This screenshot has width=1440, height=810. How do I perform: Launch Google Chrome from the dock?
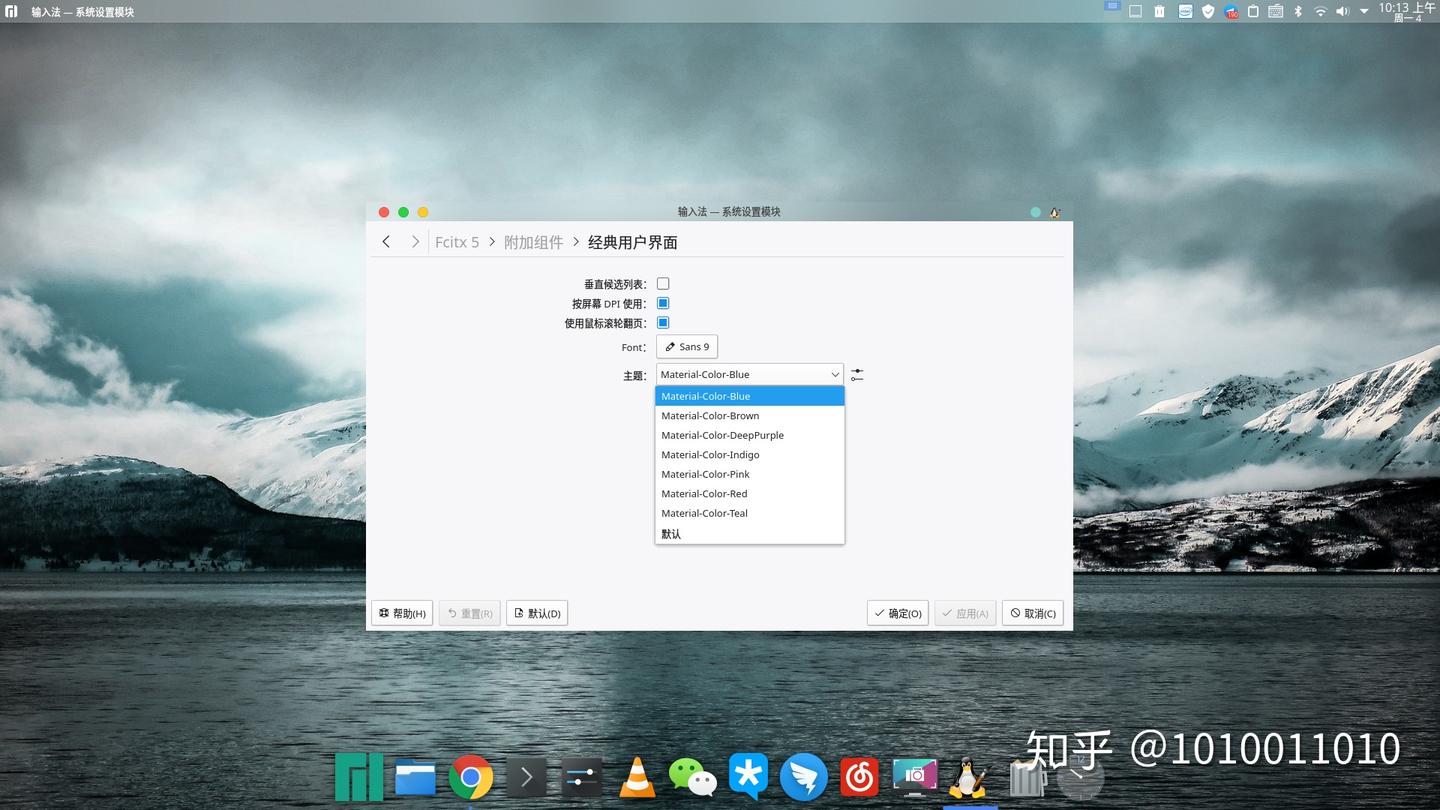(470, 776)
